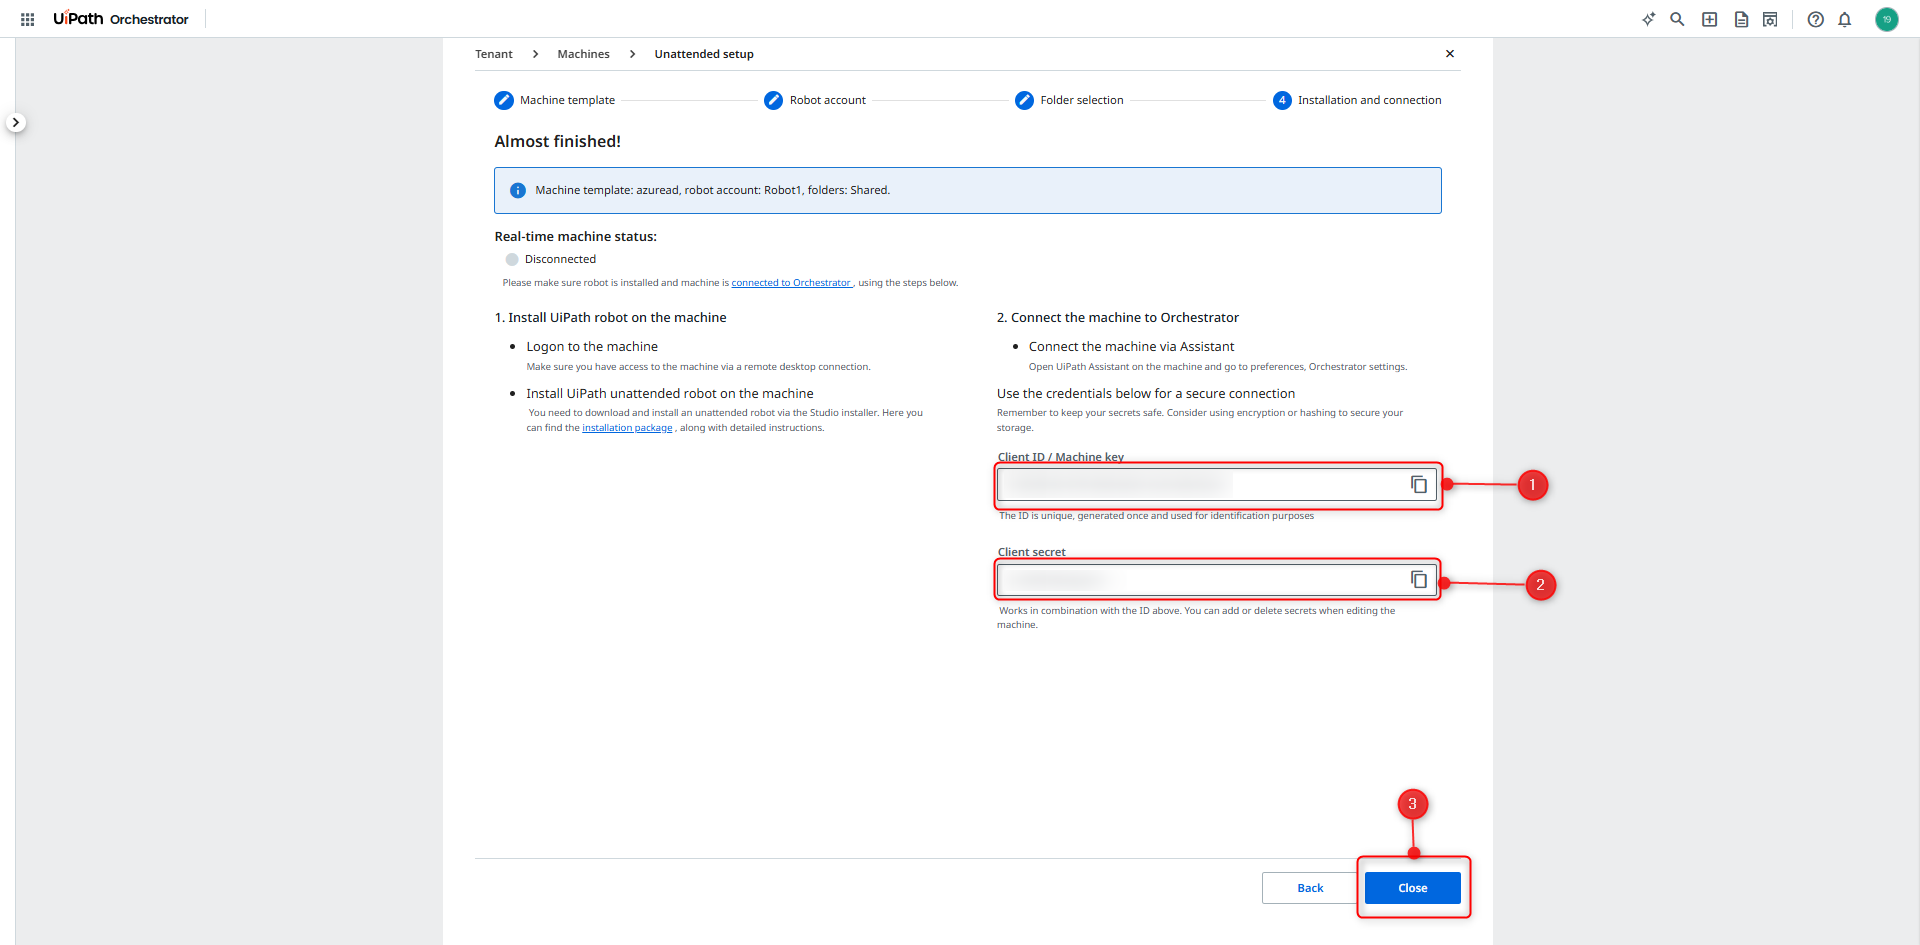Navigate to the Tenant breadcrumb
The height and width of the screenshot is (945, 1920).
coord(494,54)
